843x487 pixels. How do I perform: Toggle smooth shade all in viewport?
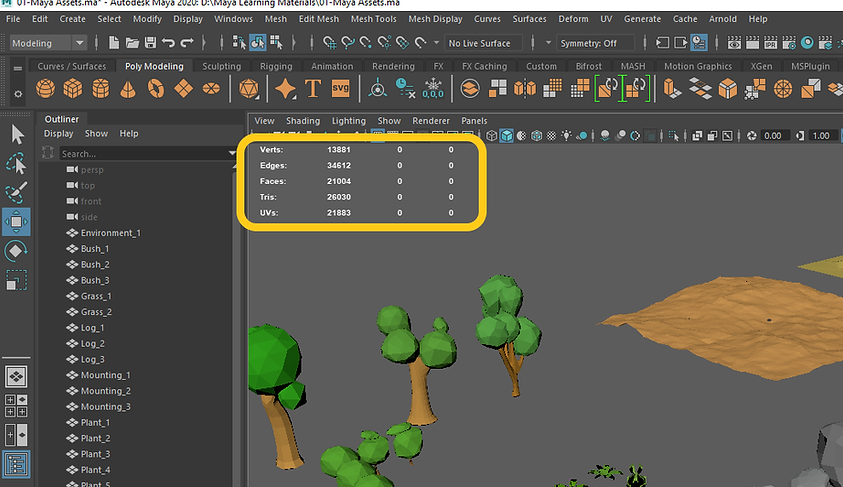coord(506,136)
